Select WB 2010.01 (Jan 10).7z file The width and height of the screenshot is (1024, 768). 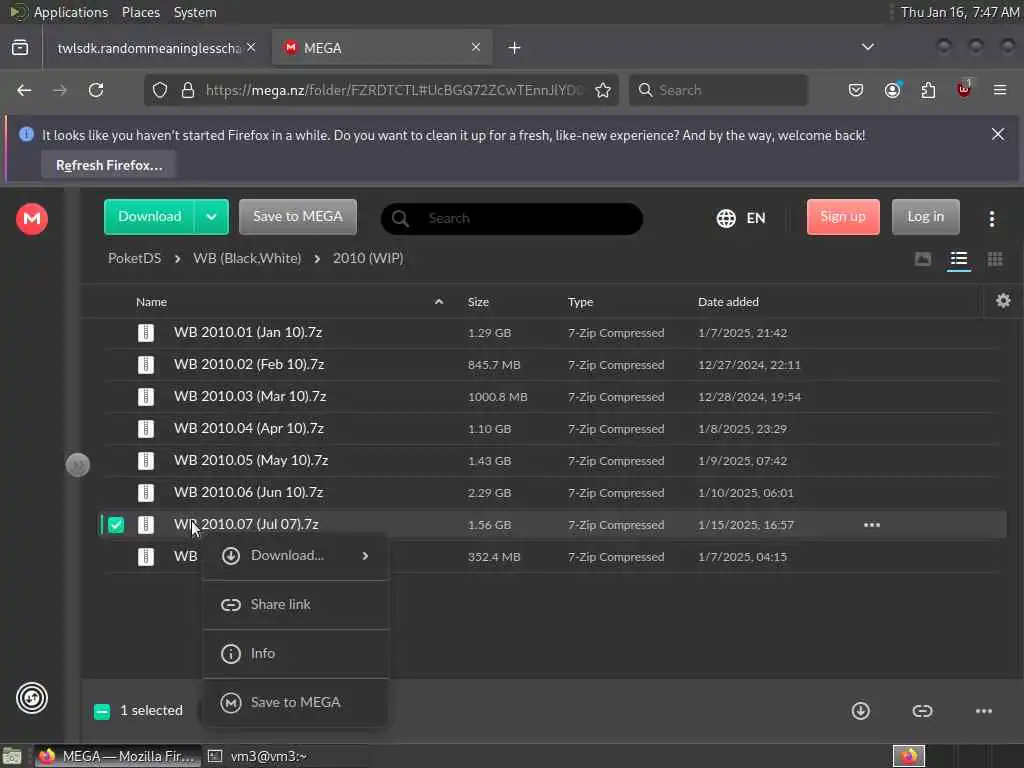point(248,332)
